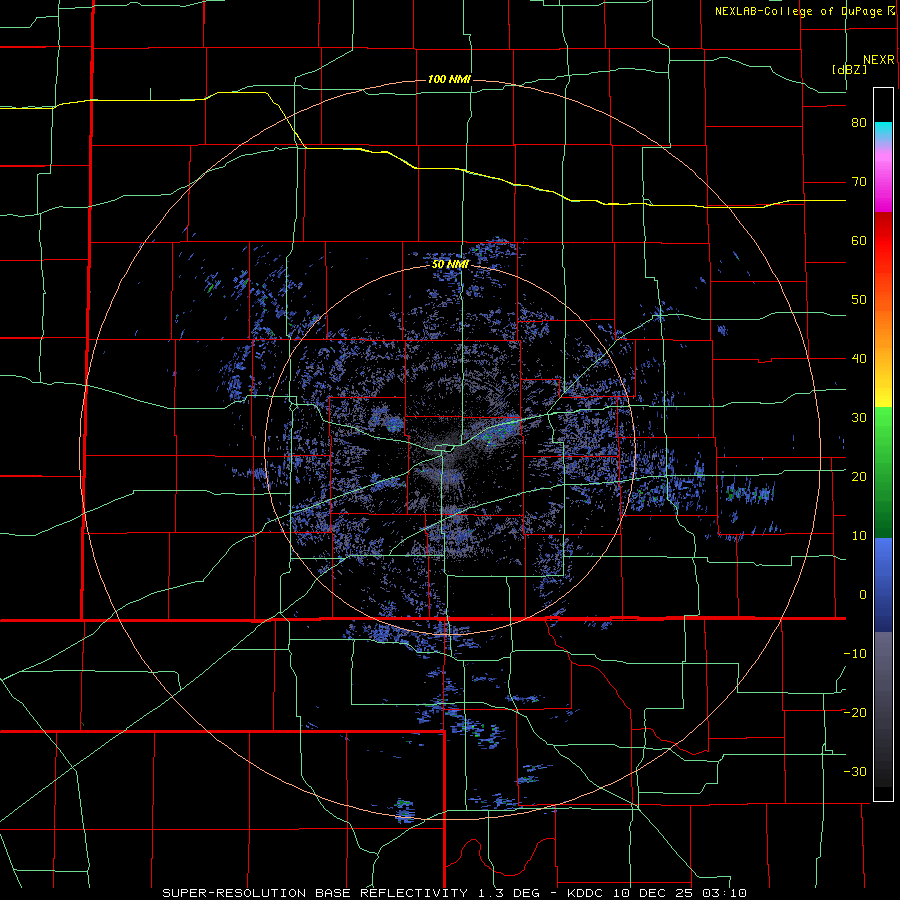Click the [dBZ] unit label

point(849,69)
